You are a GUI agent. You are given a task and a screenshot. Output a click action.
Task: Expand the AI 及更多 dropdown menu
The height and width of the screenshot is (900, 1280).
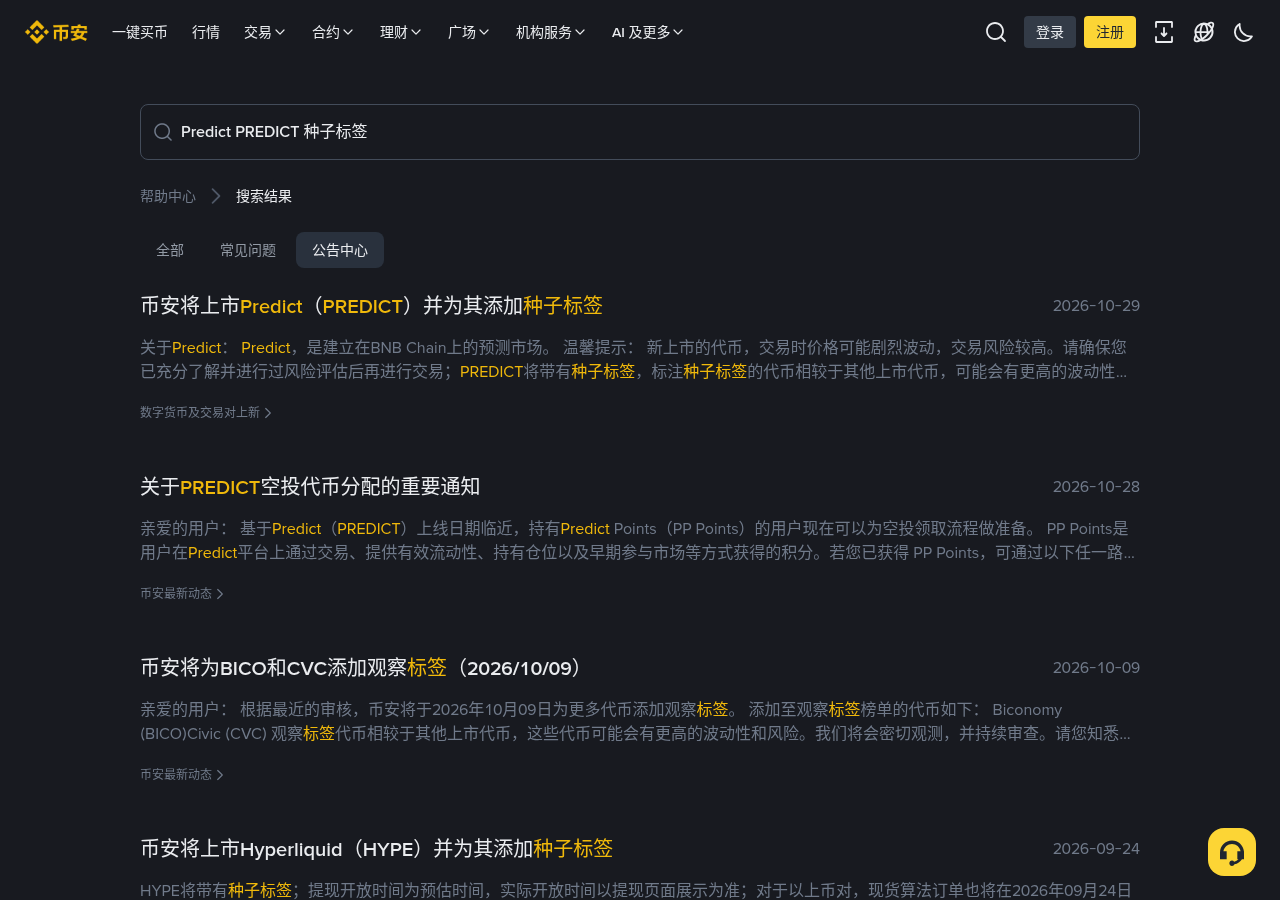[x=648, y=32]
